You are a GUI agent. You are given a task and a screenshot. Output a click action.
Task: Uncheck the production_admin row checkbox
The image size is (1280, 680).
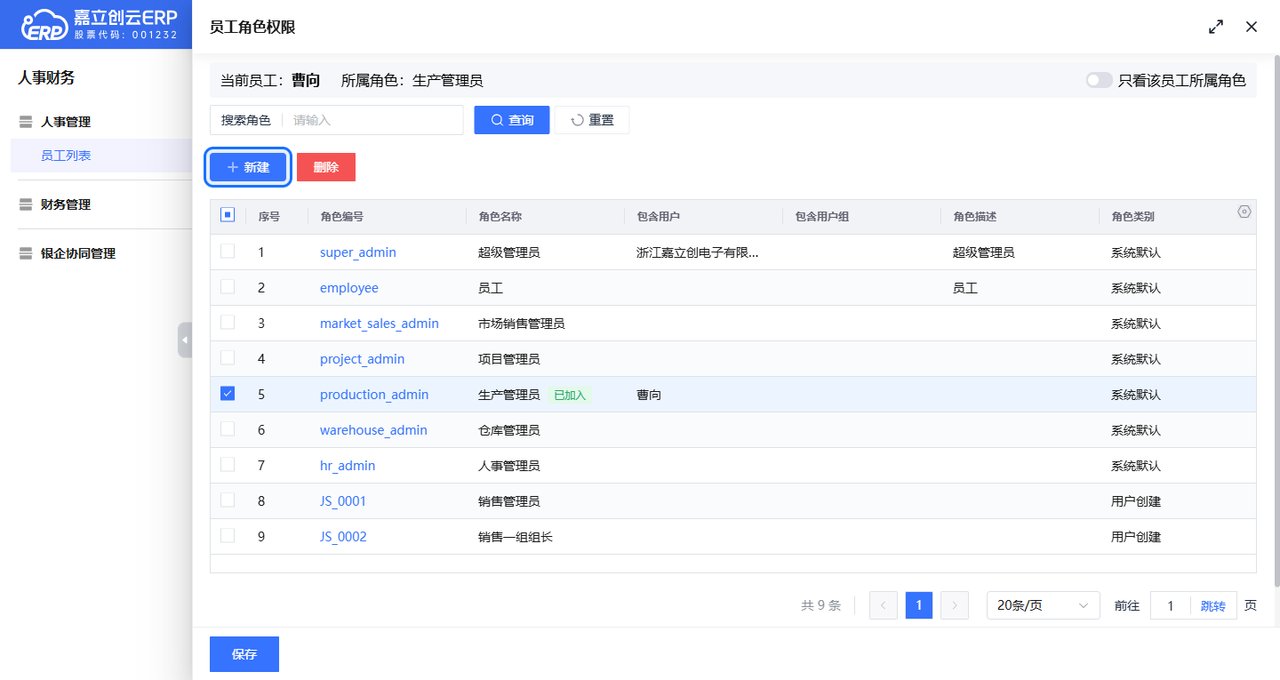[227, 393]
